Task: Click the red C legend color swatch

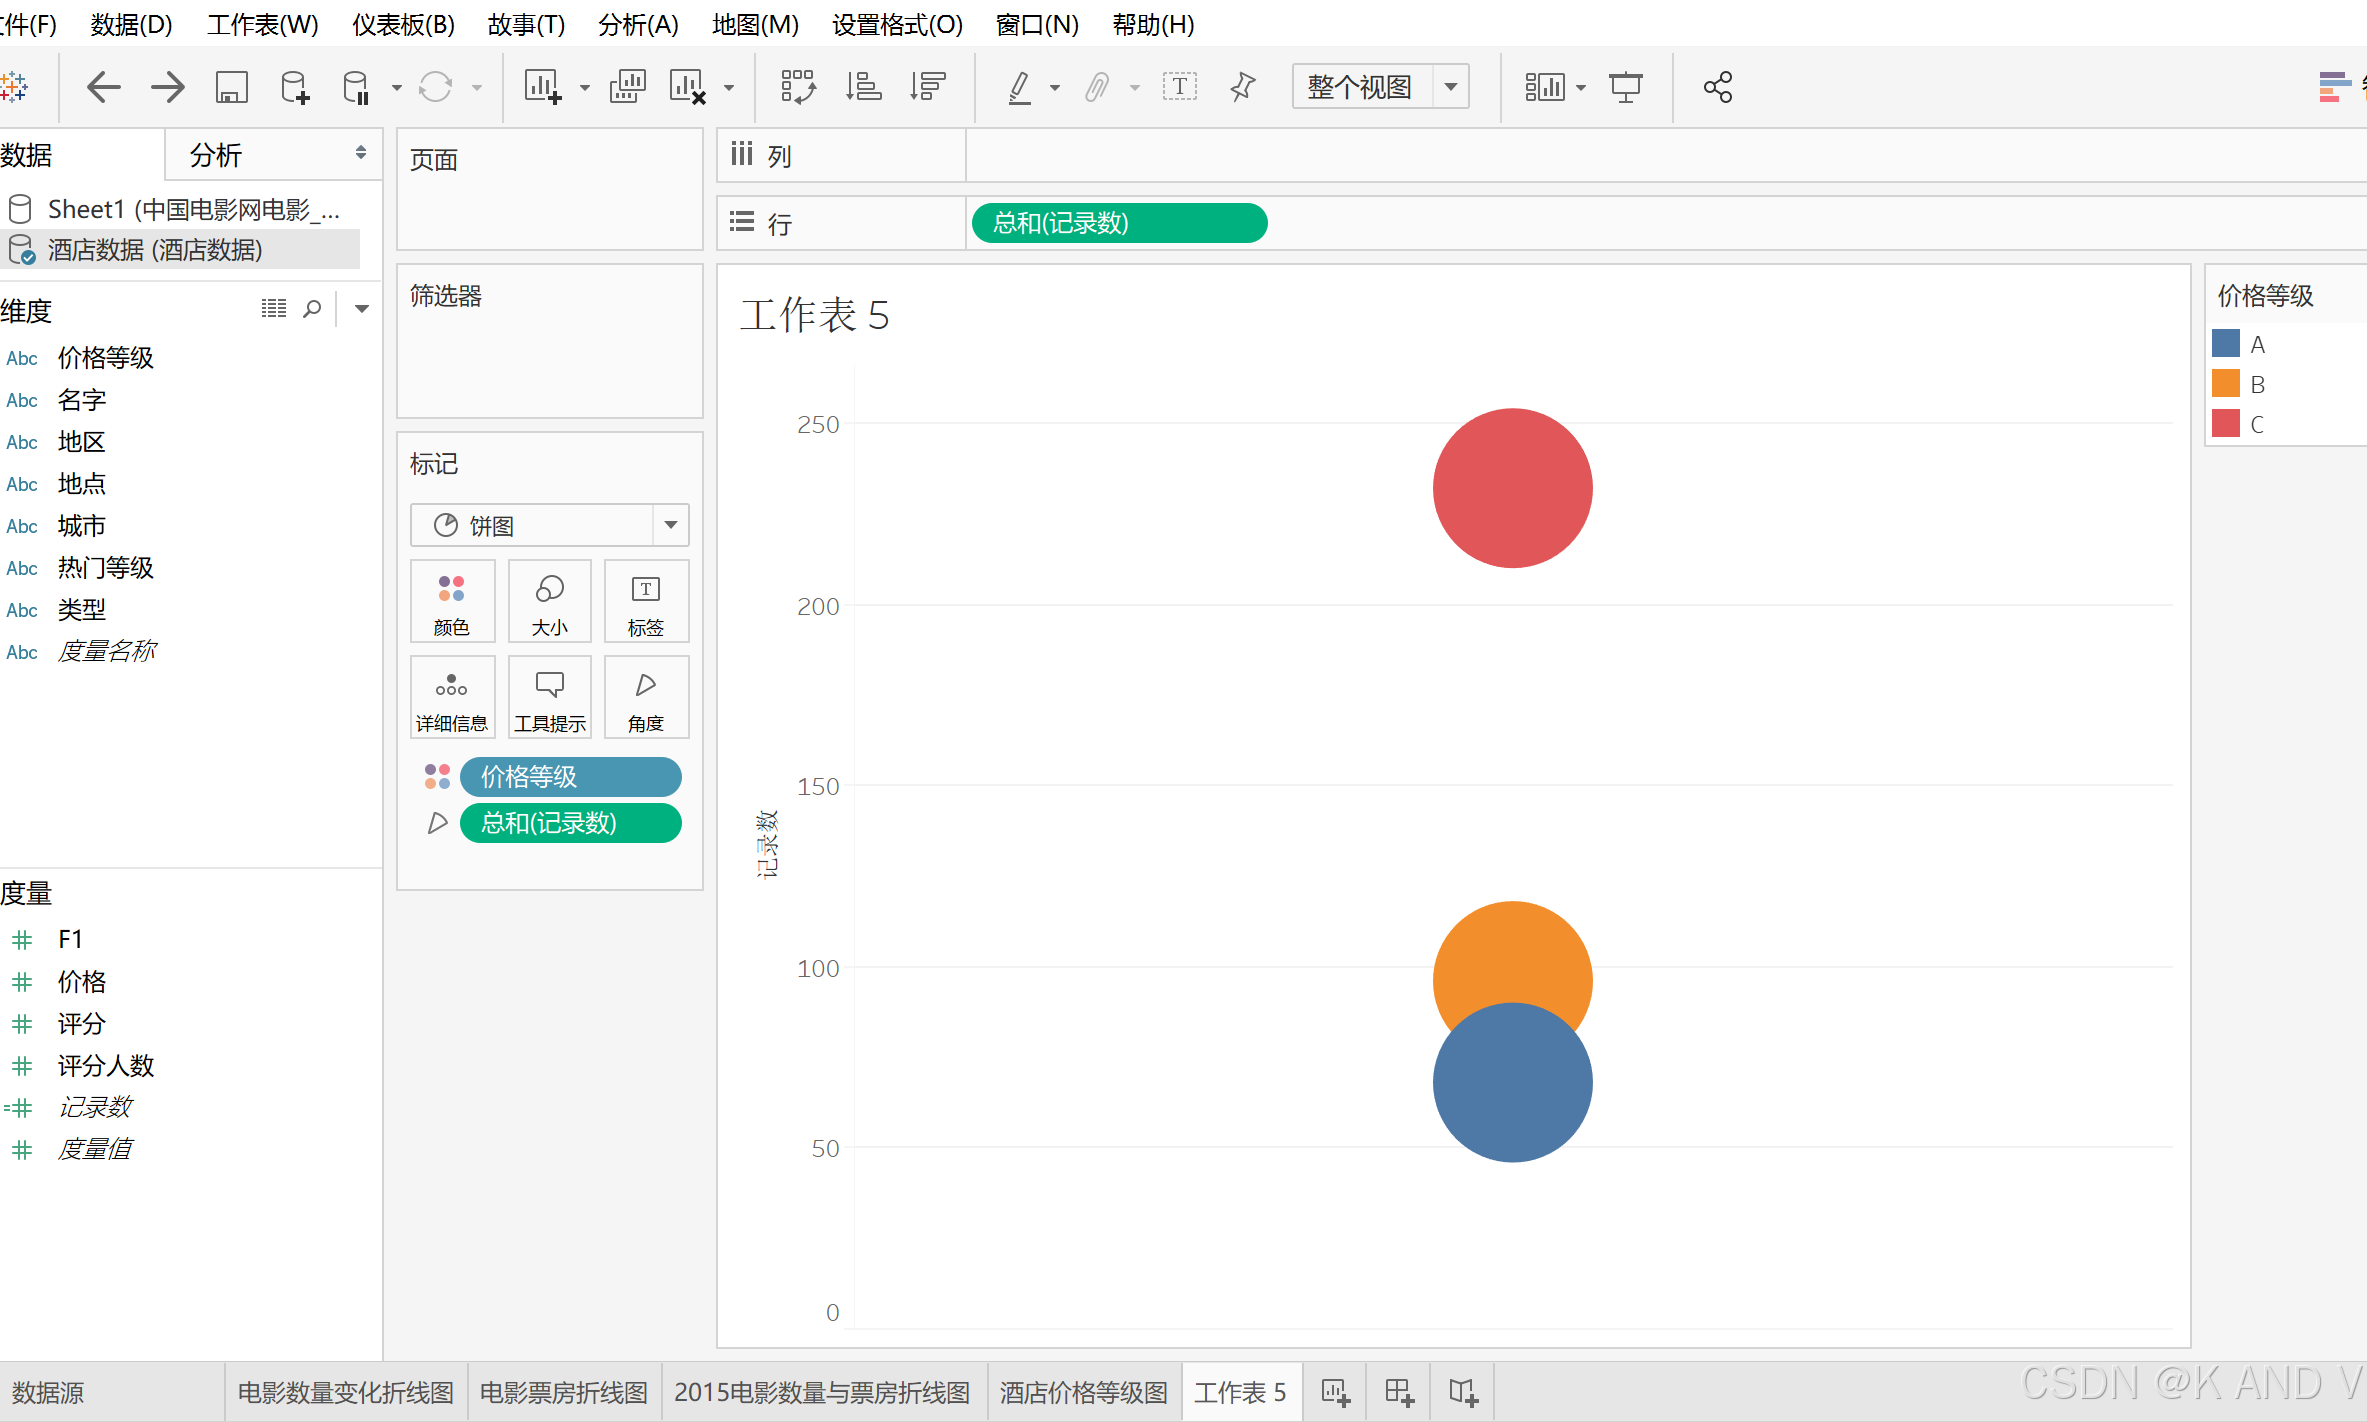Action: click(x=2225, y=424)
